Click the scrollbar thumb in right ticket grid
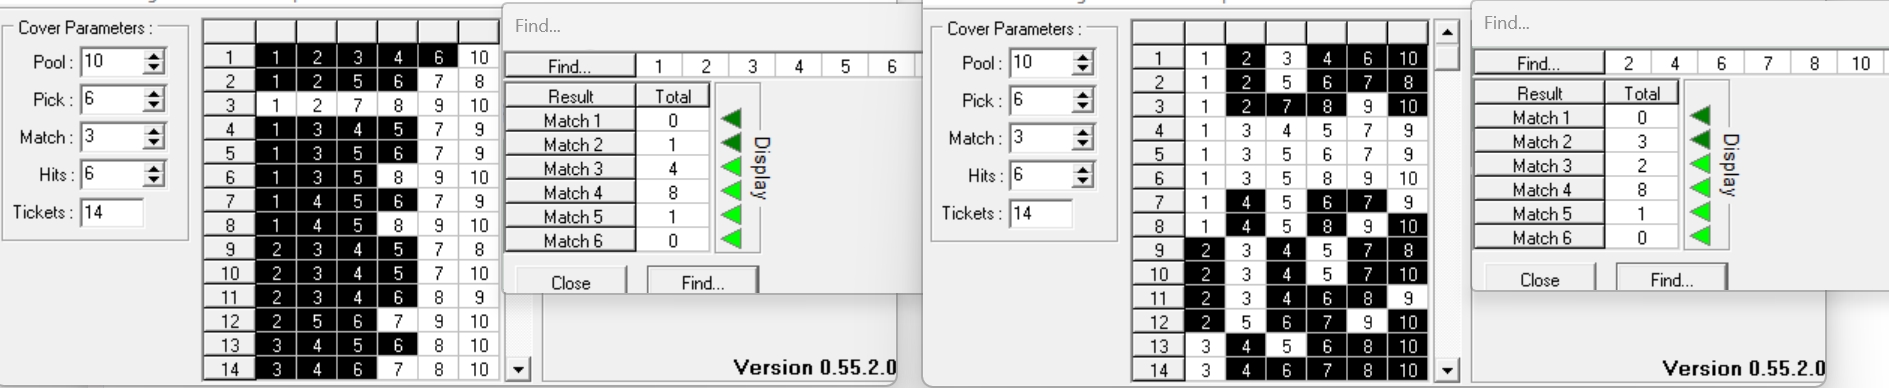The width and height of the screenshot is (1889, 388). tap(1447, 57)
